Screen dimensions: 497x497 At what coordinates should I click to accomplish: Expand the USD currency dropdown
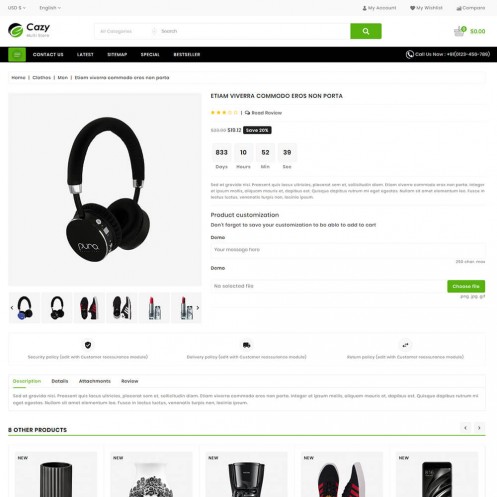[17, 8]
